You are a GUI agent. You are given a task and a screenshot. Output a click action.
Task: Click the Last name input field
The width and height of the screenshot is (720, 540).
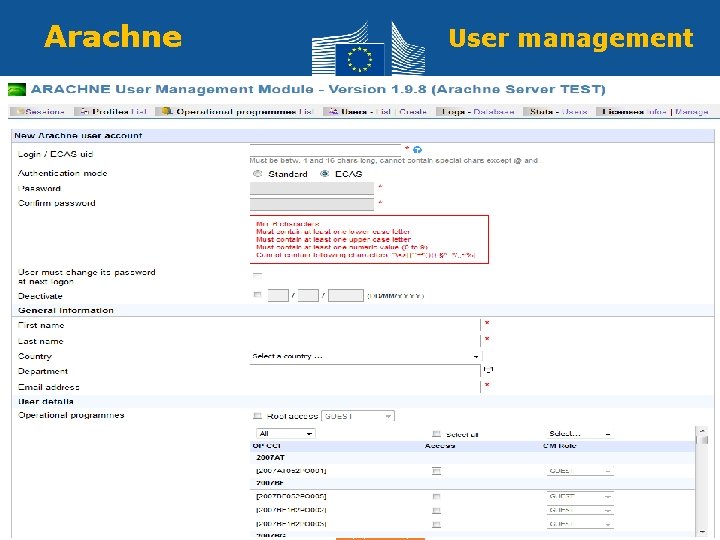(365, 341)
